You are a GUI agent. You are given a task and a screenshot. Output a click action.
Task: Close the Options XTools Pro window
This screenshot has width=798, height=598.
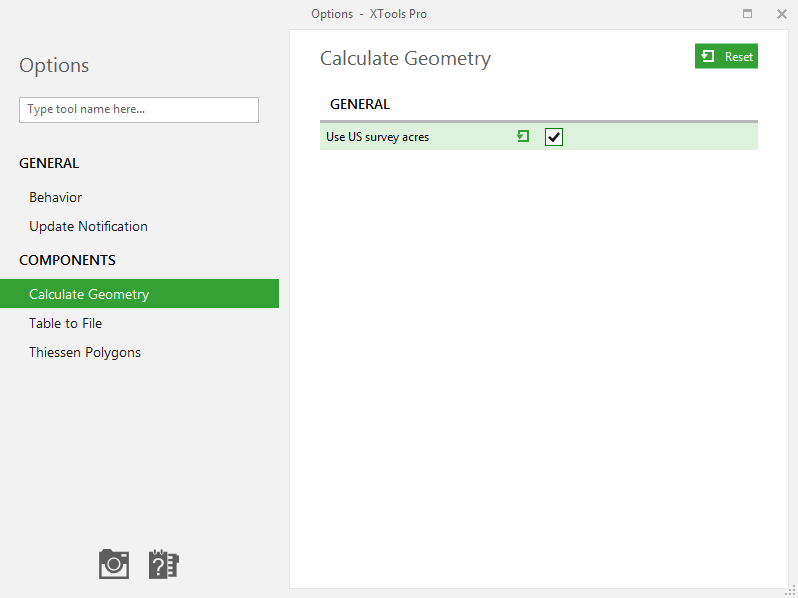[782, 14]
